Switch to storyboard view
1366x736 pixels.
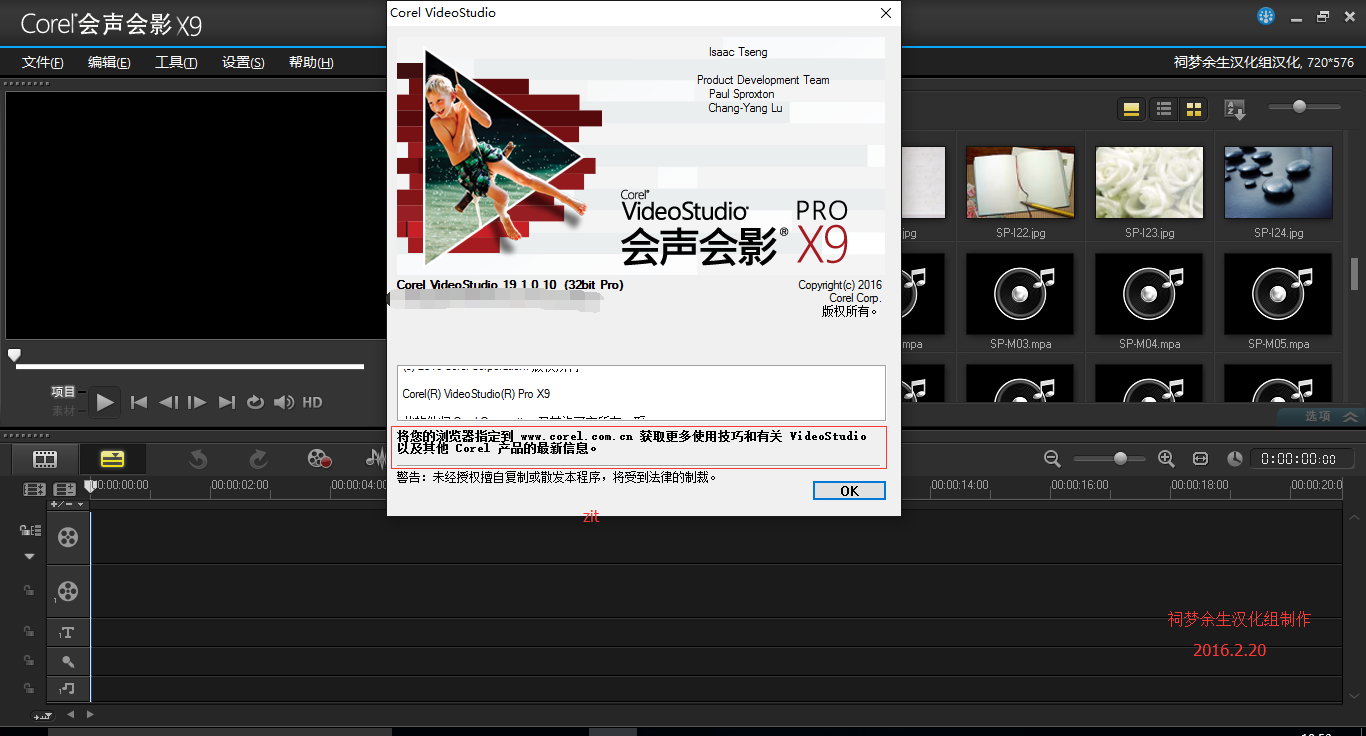pos(44,459)
